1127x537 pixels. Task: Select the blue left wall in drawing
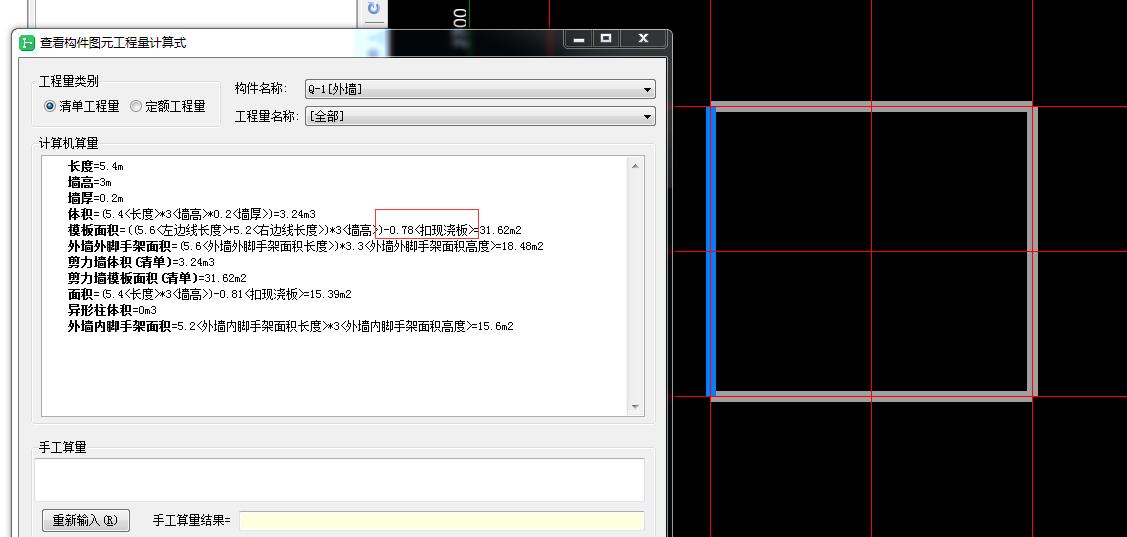coord(711,251)
